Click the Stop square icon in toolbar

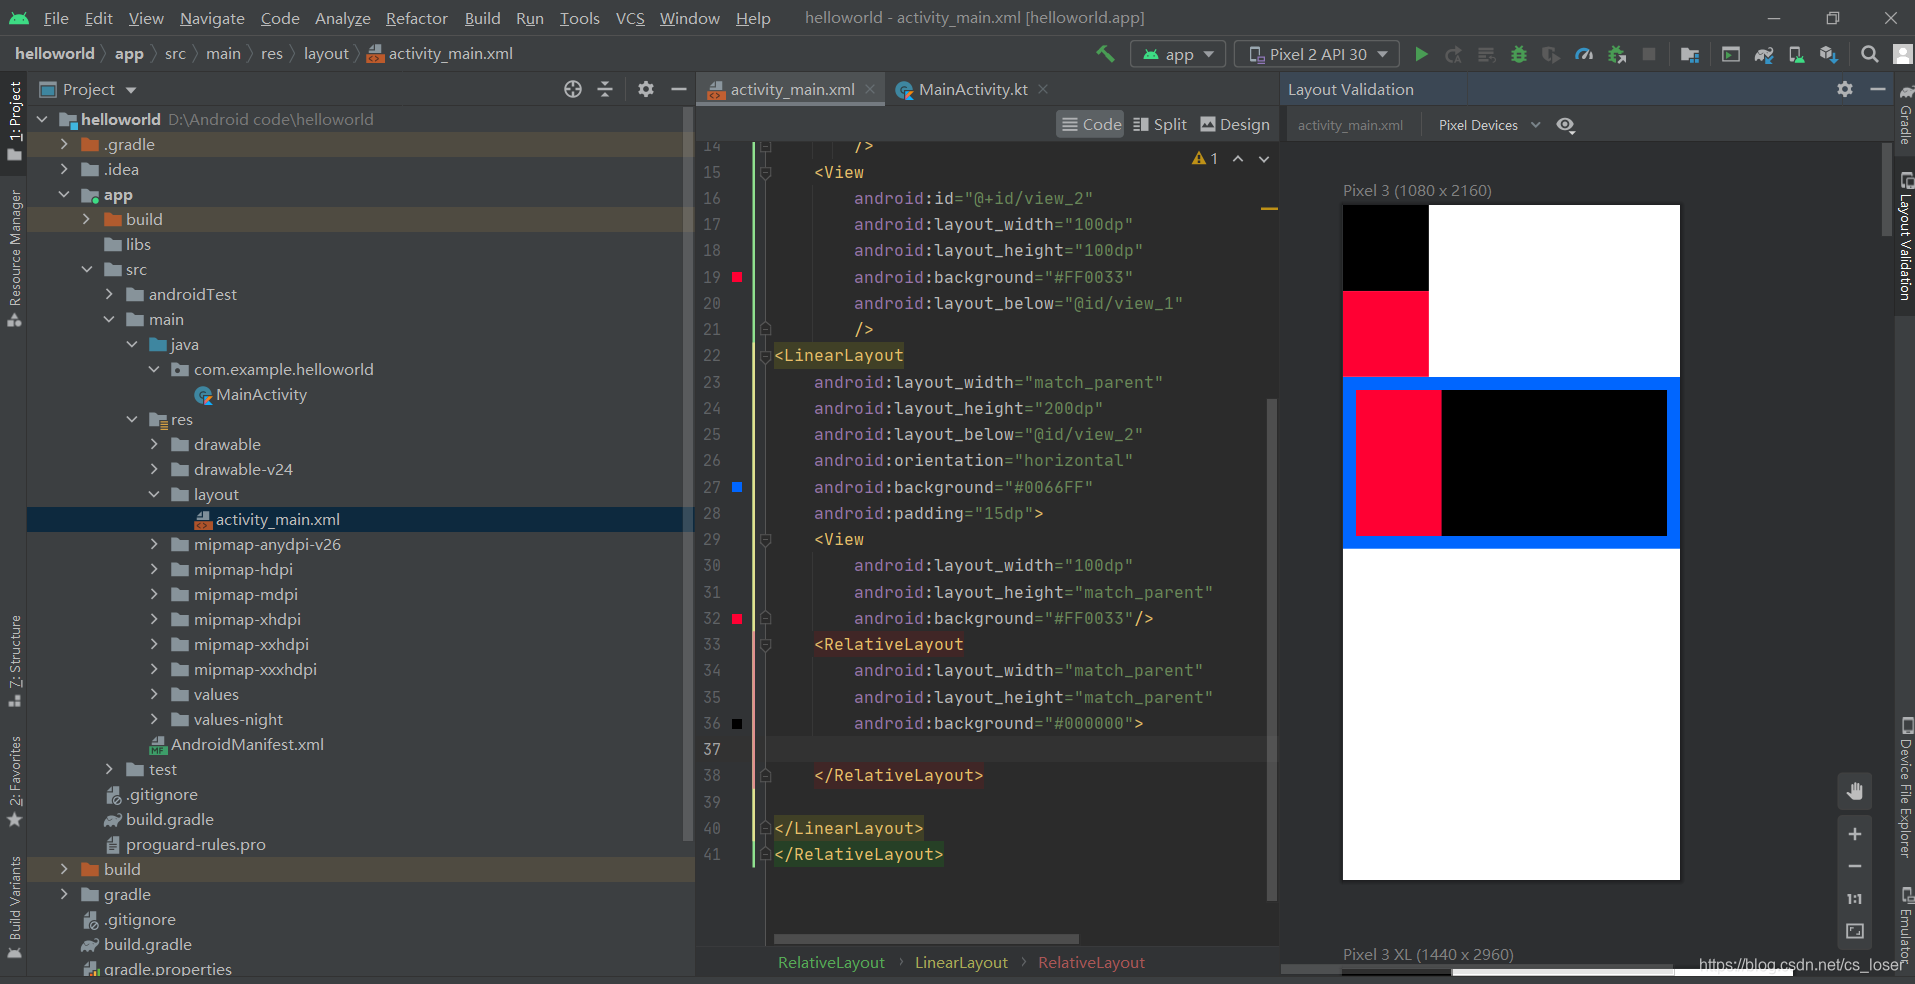coord(1649,54)
